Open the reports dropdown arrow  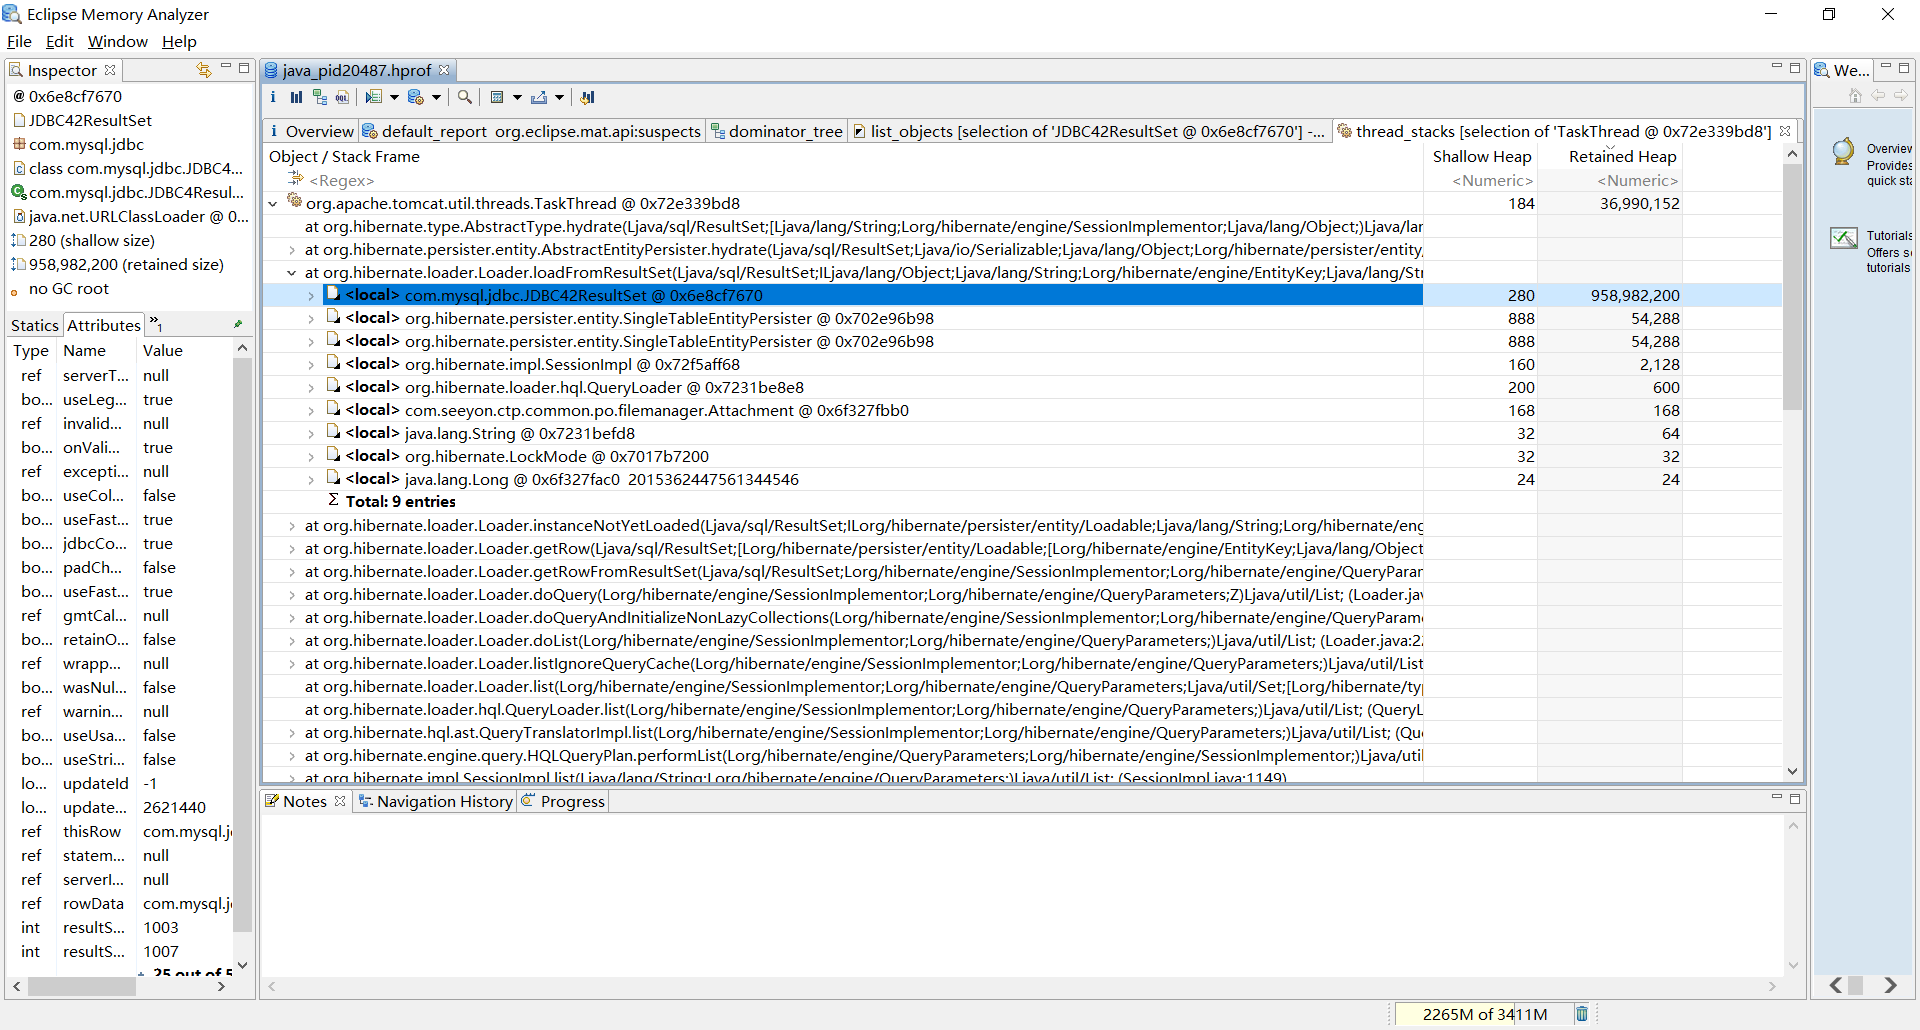[x=436, y=97]
